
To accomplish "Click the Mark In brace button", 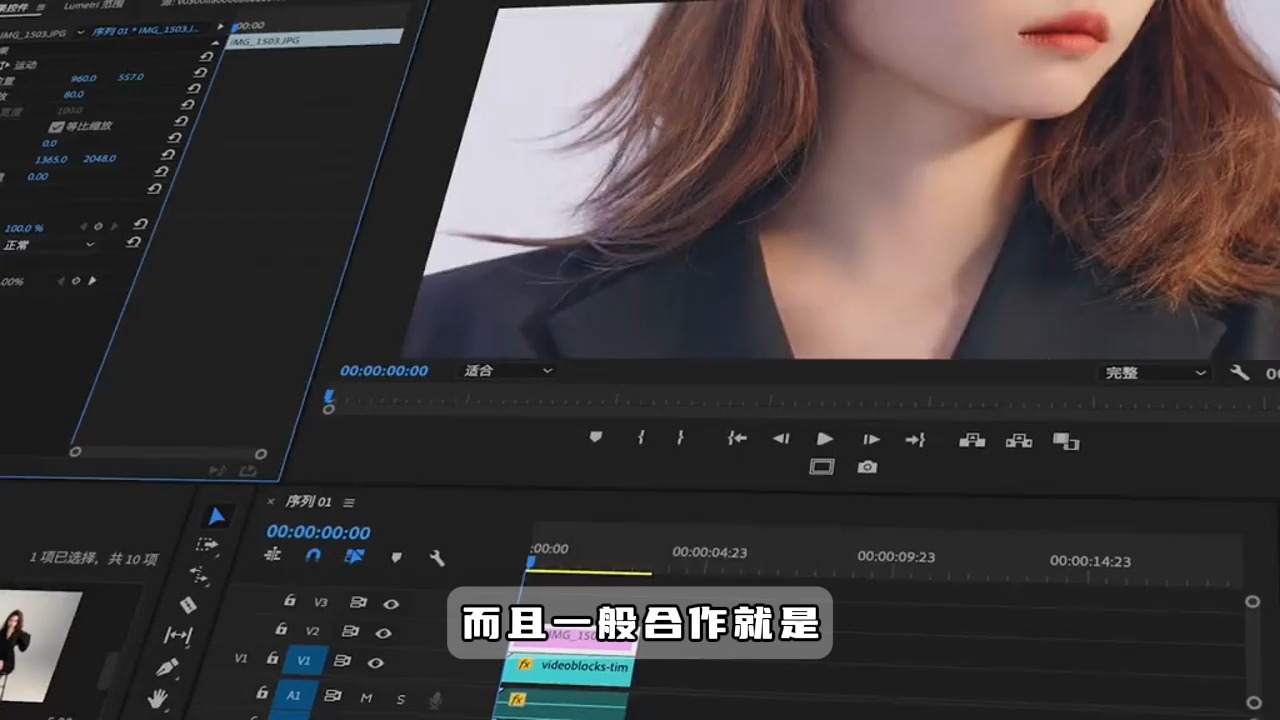I will pyautogui.click(x=641, y=437).
